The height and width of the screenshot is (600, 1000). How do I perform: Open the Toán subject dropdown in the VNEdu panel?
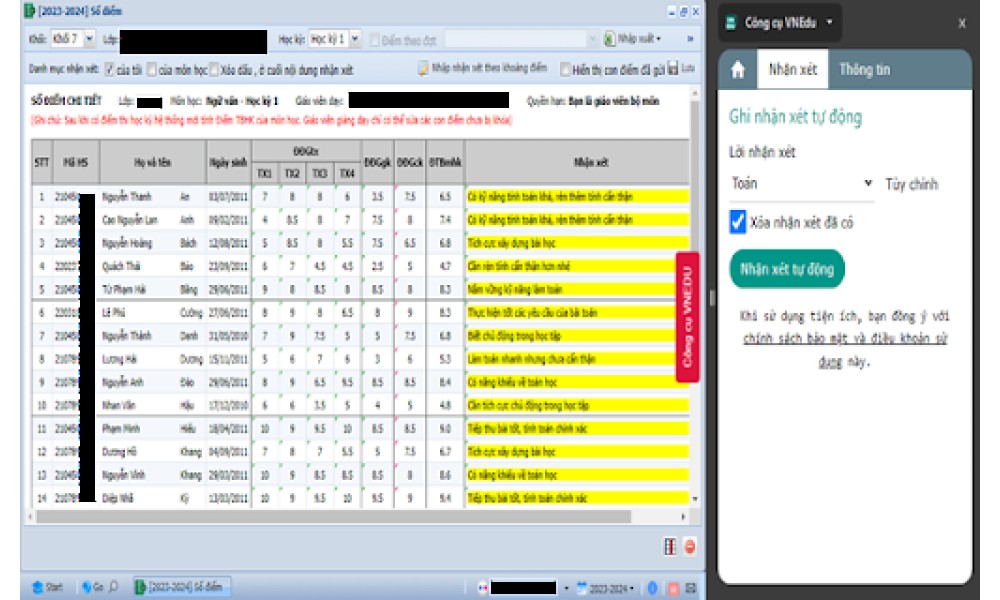[802, 184]
